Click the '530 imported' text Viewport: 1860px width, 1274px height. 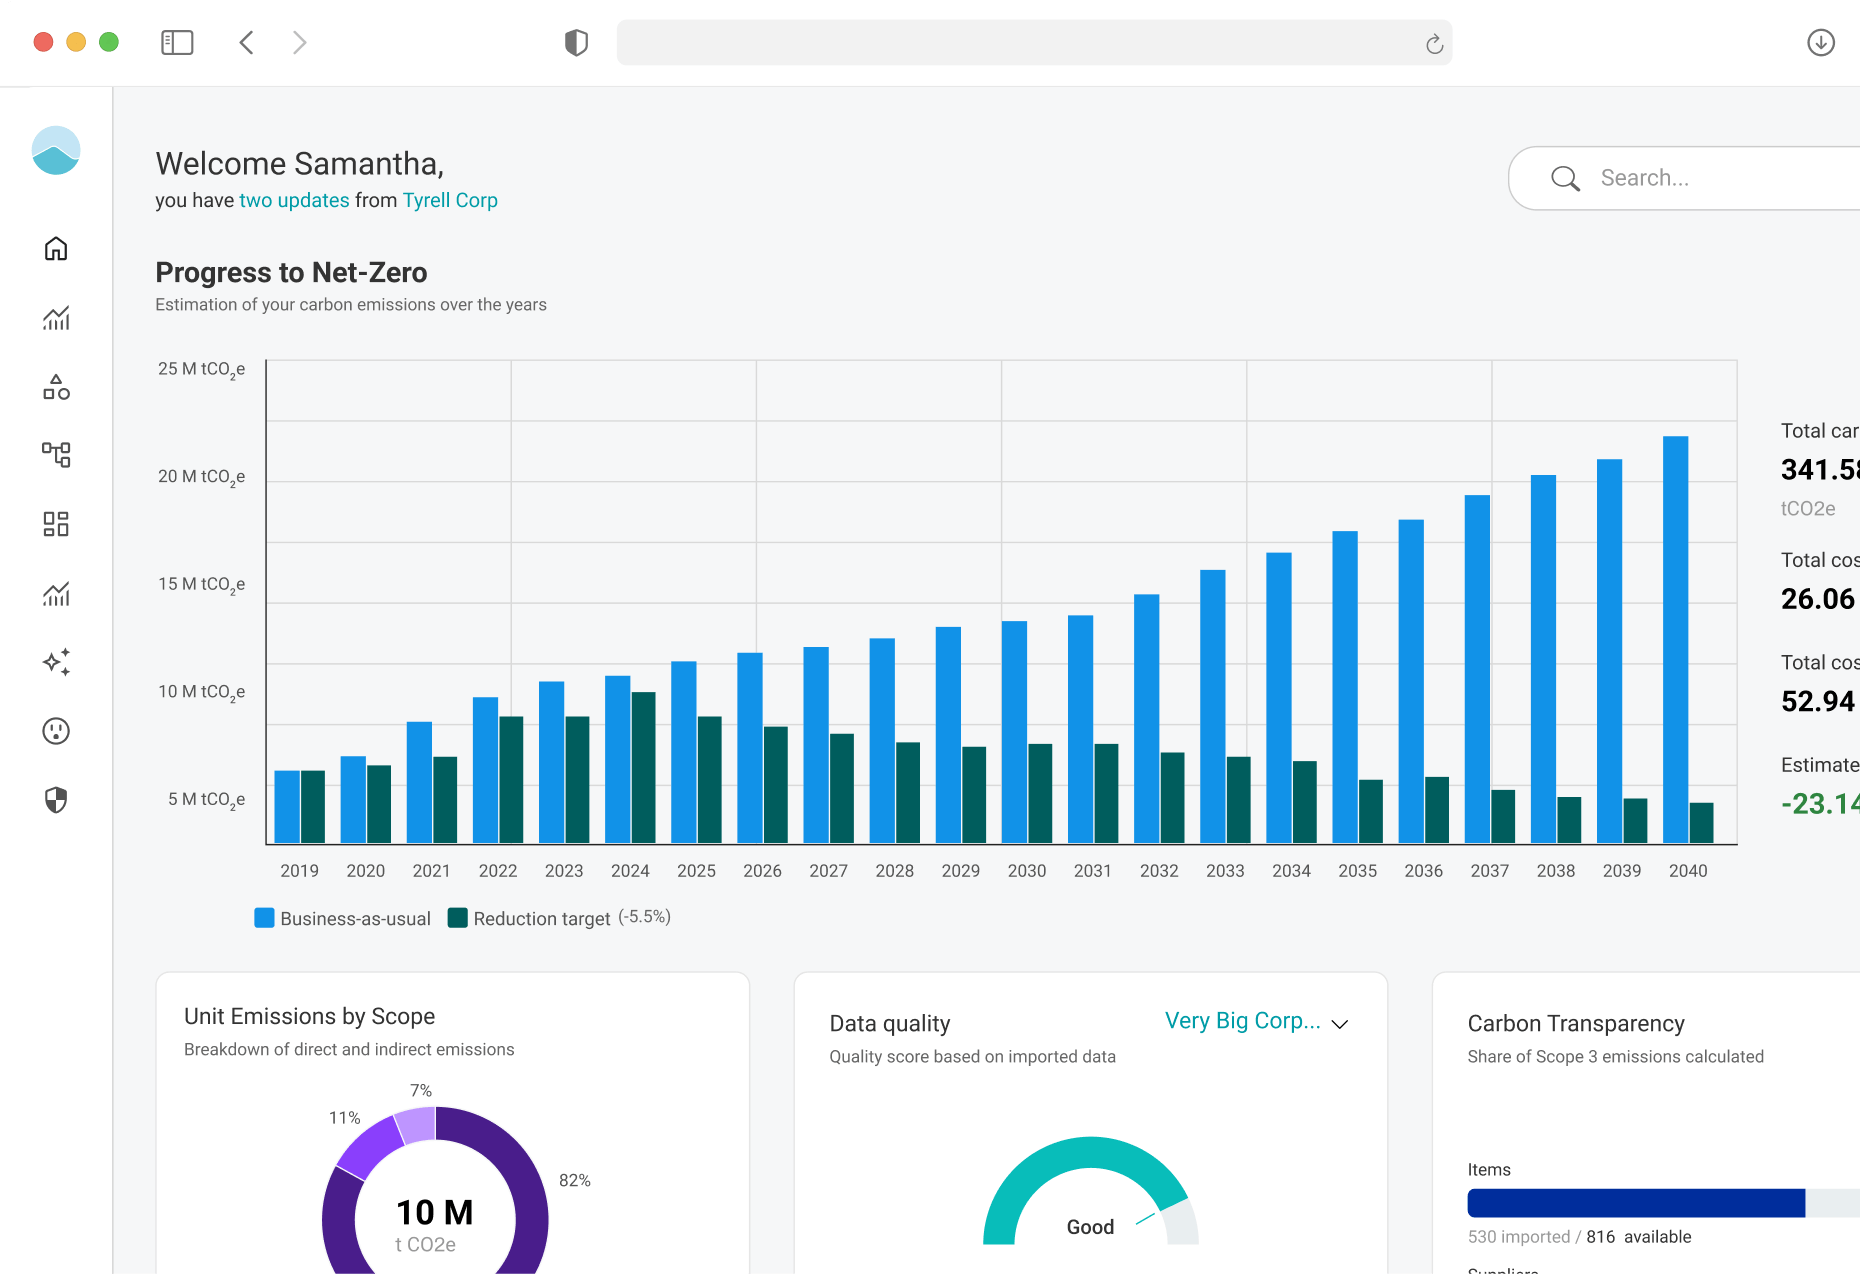point(1519,1237)
